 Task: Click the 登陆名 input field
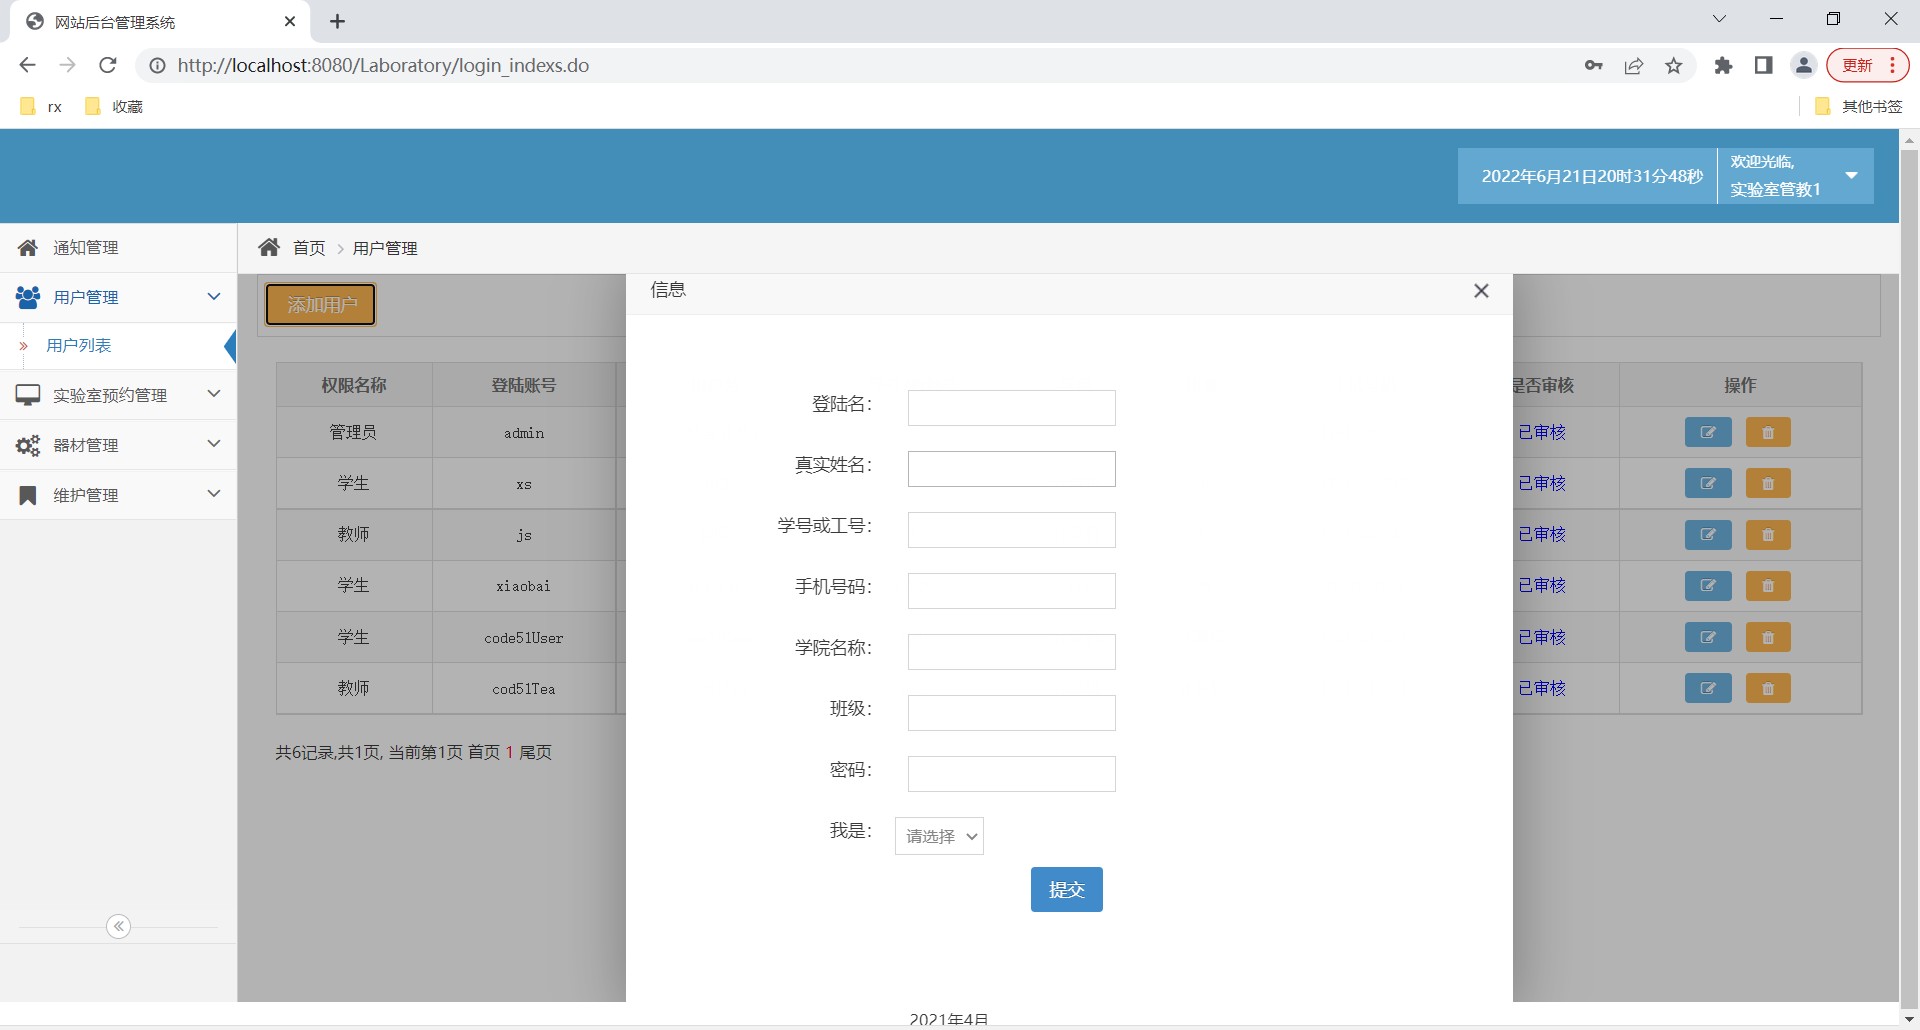click(1011, 408)
